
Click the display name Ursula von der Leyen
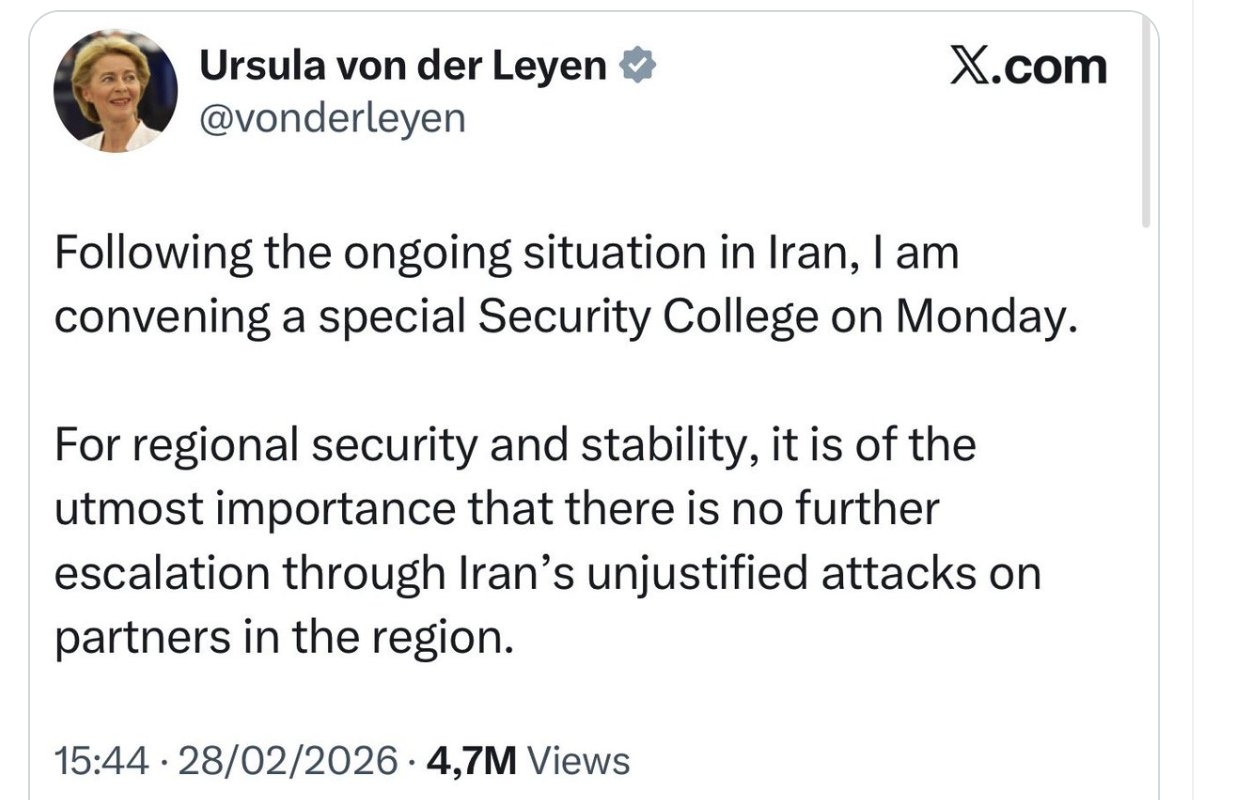(x=404, y=67)
